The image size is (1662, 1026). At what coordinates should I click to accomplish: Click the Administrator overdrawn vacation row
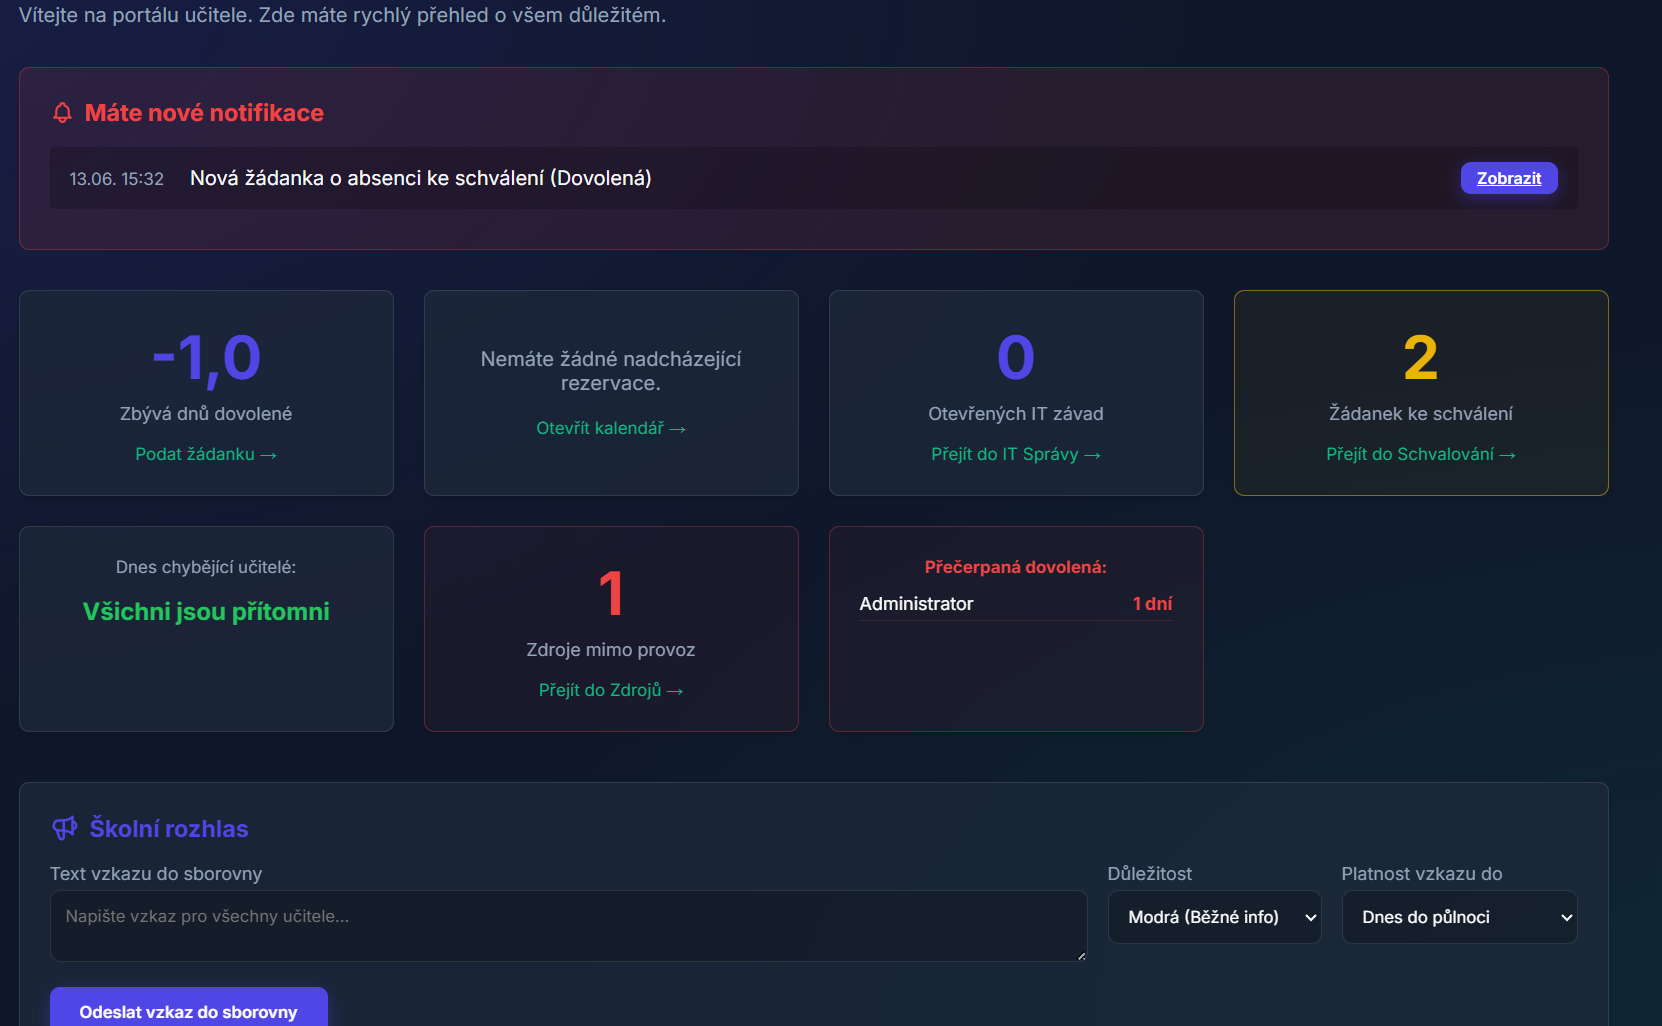(1016, 604)
